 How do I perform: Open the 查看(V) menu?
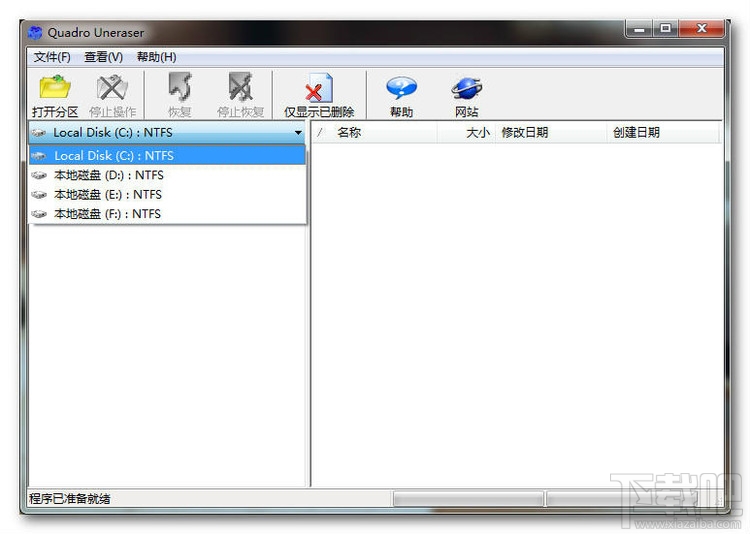pyautogui.click(x=103, y=57)
